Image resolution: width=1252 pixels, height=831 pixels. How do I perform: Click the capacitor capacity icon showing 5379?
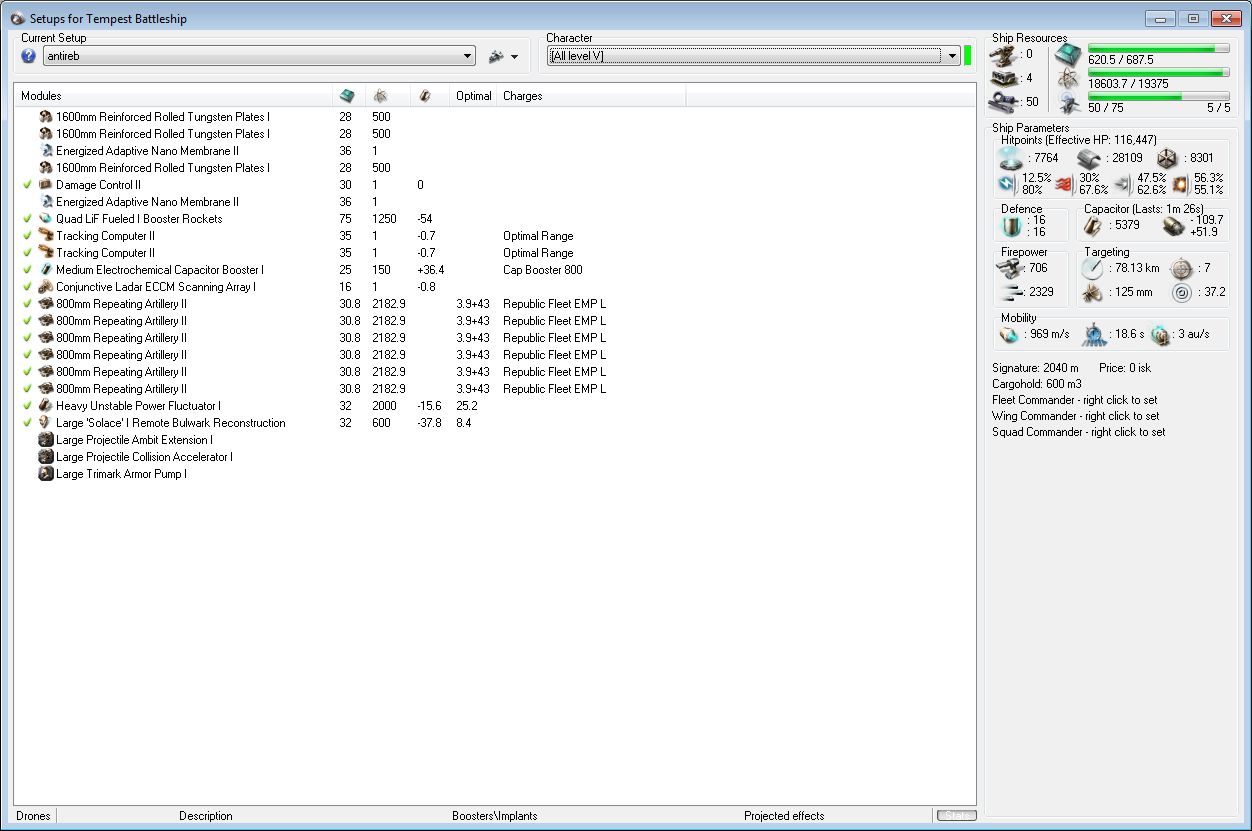(x=1094, y=225)
